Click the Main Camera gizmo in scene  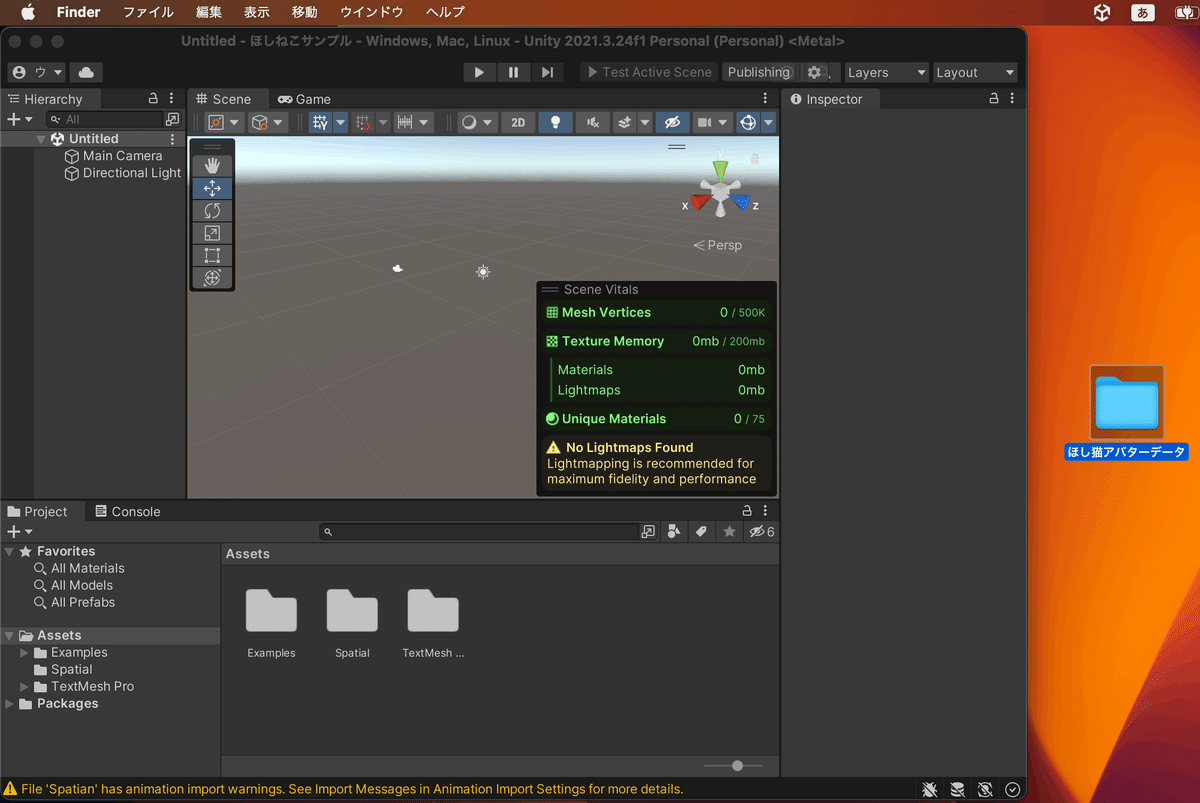pos(398,268)
